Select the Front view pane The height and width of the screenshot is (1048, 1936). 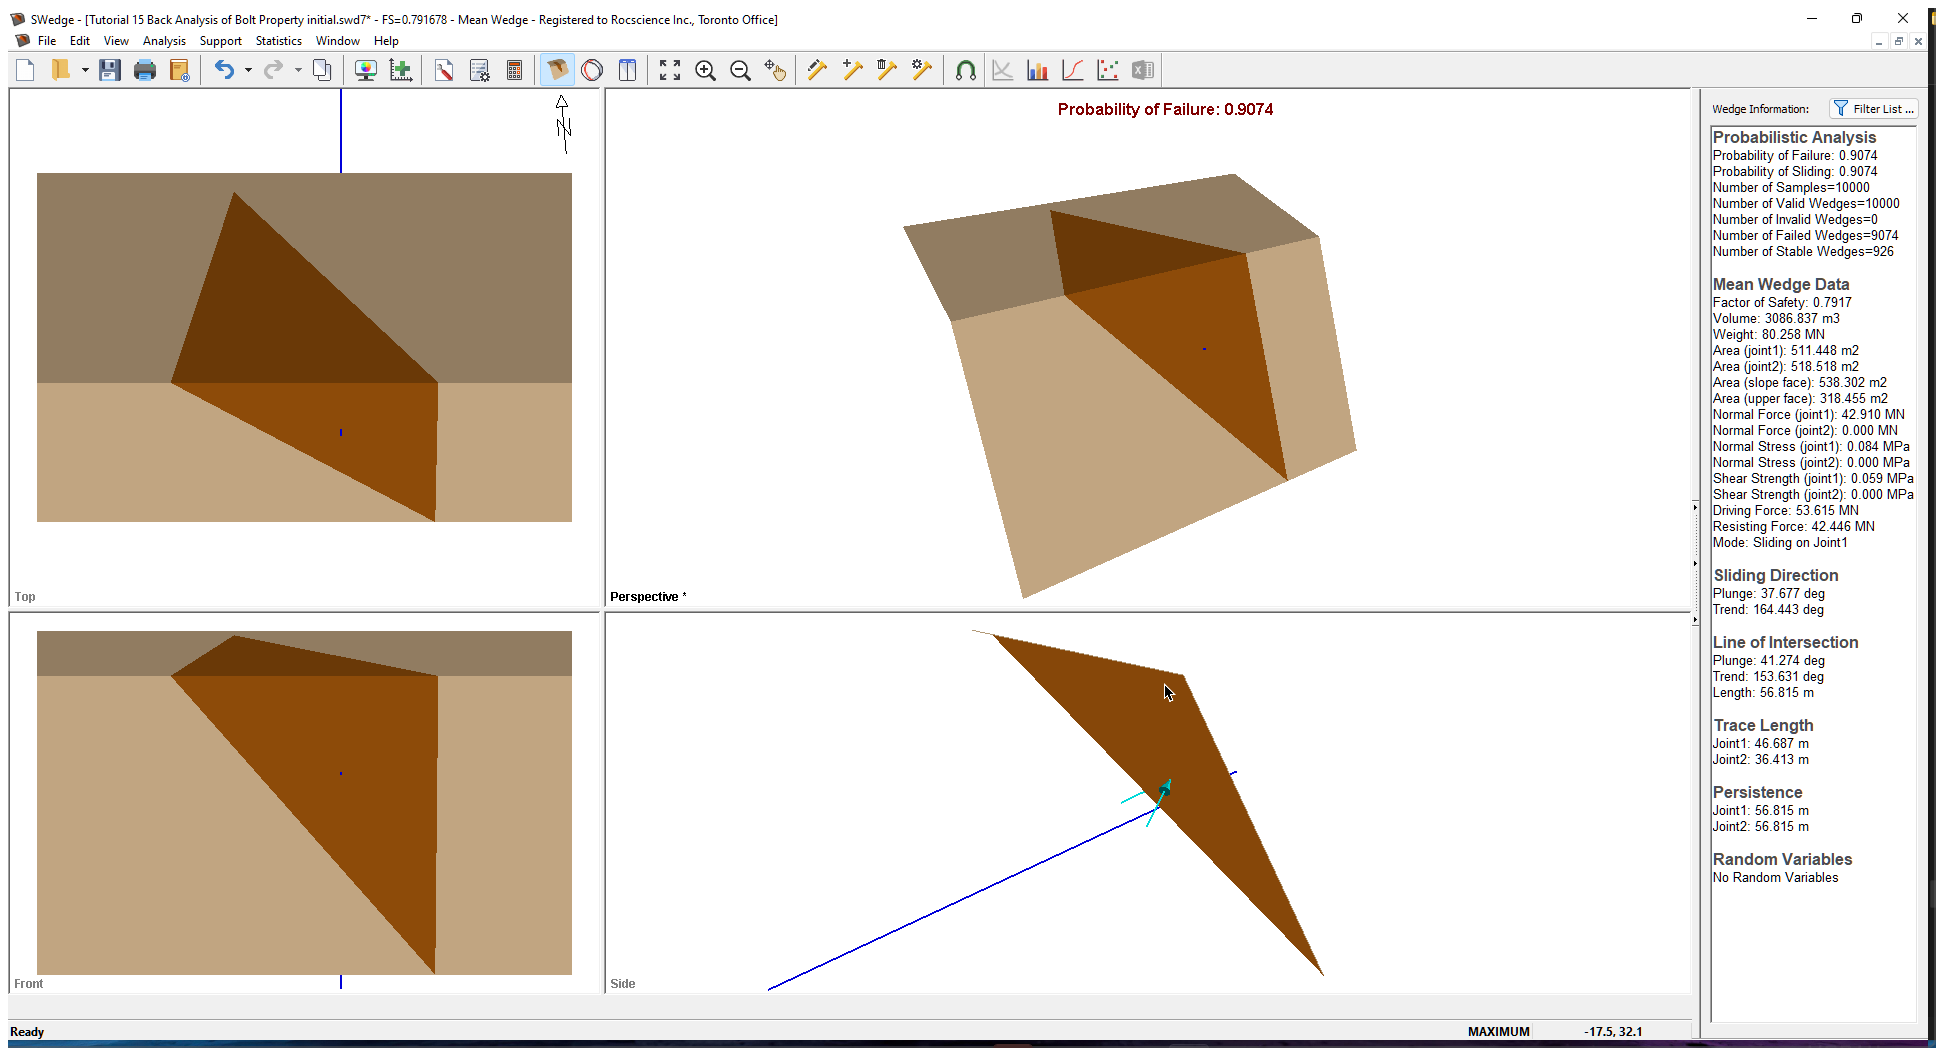pyautogui.click(x=304, y=802)
